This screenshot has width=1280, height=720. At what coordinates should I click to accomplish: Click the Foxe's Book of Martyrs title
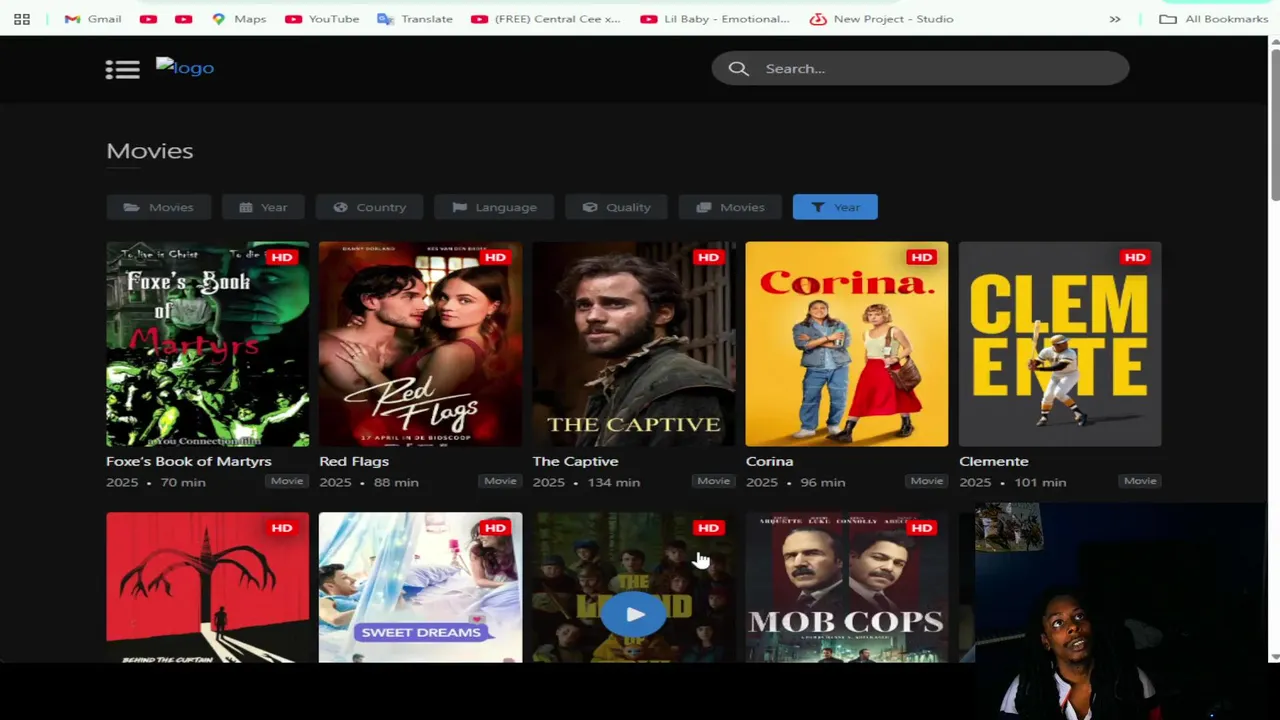click(x=189, y=461)
